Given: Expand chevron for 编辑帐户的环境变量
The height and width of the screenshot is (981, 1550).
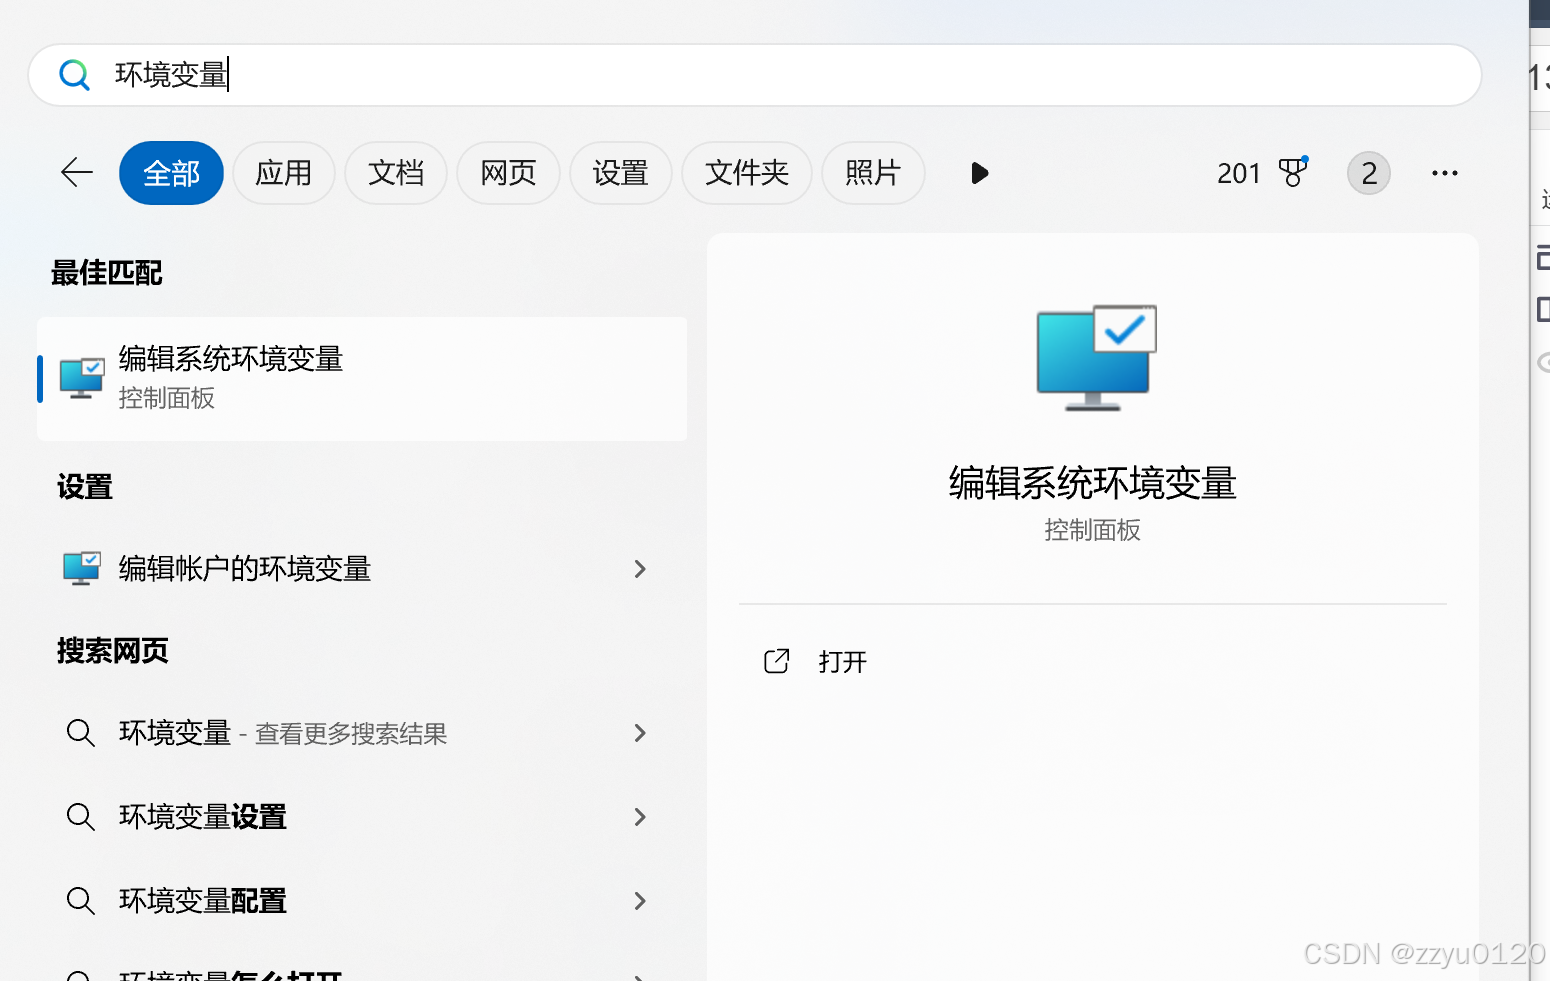Looking at the screenshot, I should (640, 569).
